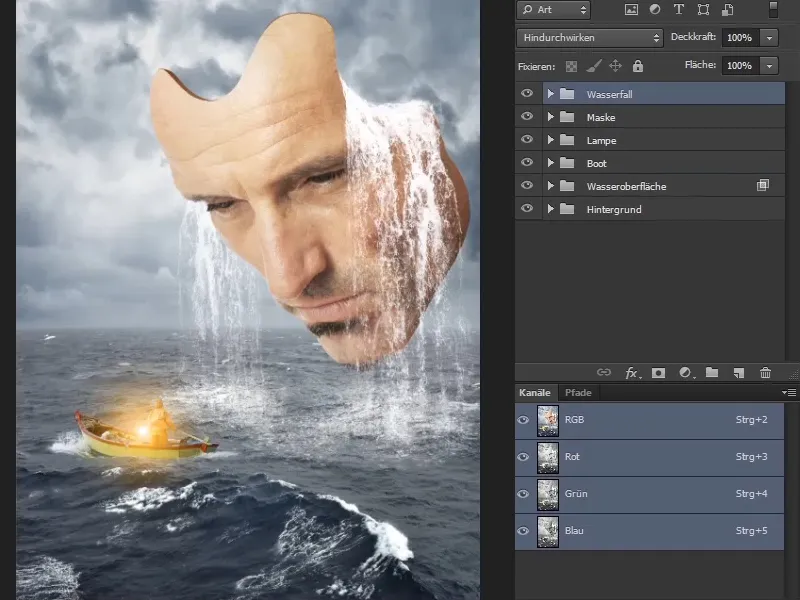Viewport: 800px width, 600px height.
Task: Open the Hindurchwirken blend mode dropdown
Action: pyautogui.click(x=590, y=38)
